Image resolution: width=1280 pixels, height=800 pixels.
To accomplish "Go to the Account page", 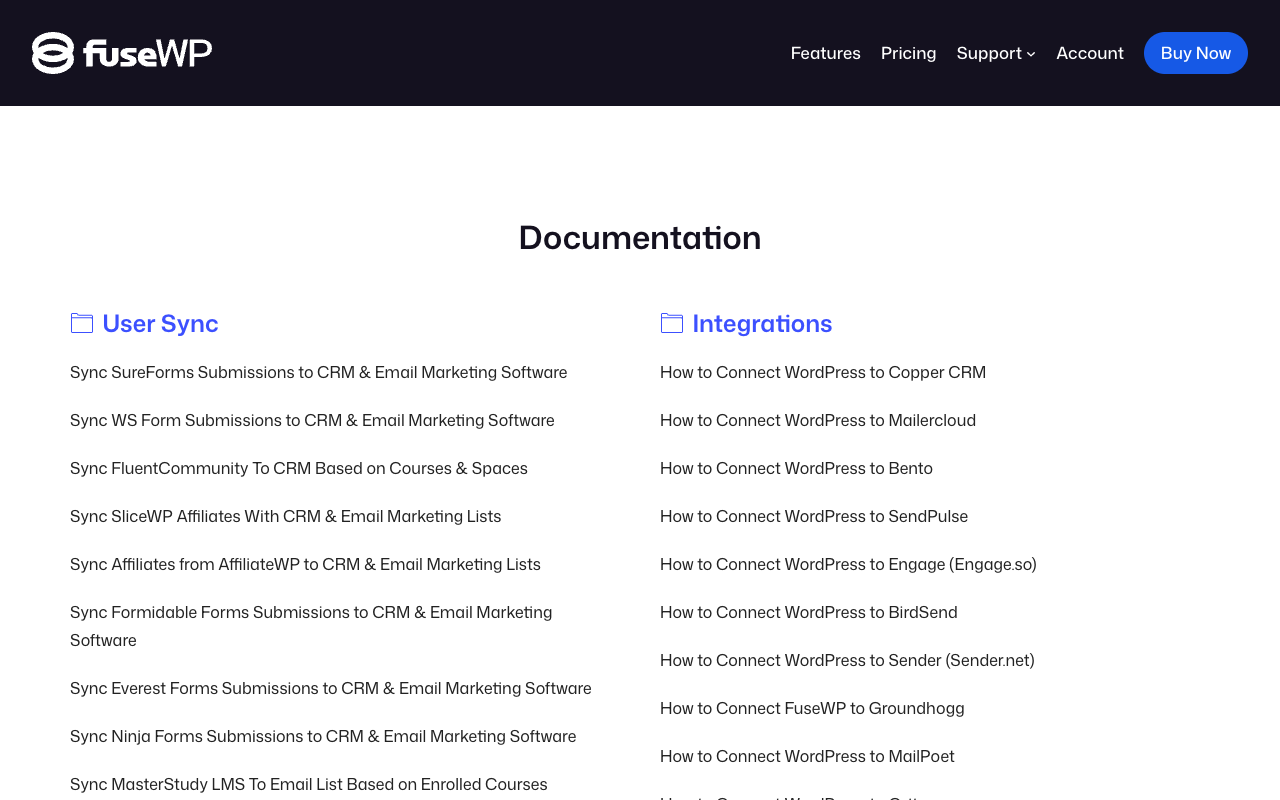I will pyautogui.click(x=1090, y=53).
